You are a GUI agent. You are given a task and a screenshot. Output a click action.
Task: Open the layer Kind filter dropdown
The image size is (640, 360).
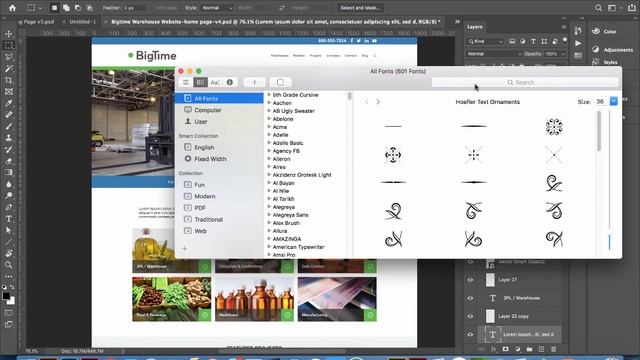click(485, 41)
